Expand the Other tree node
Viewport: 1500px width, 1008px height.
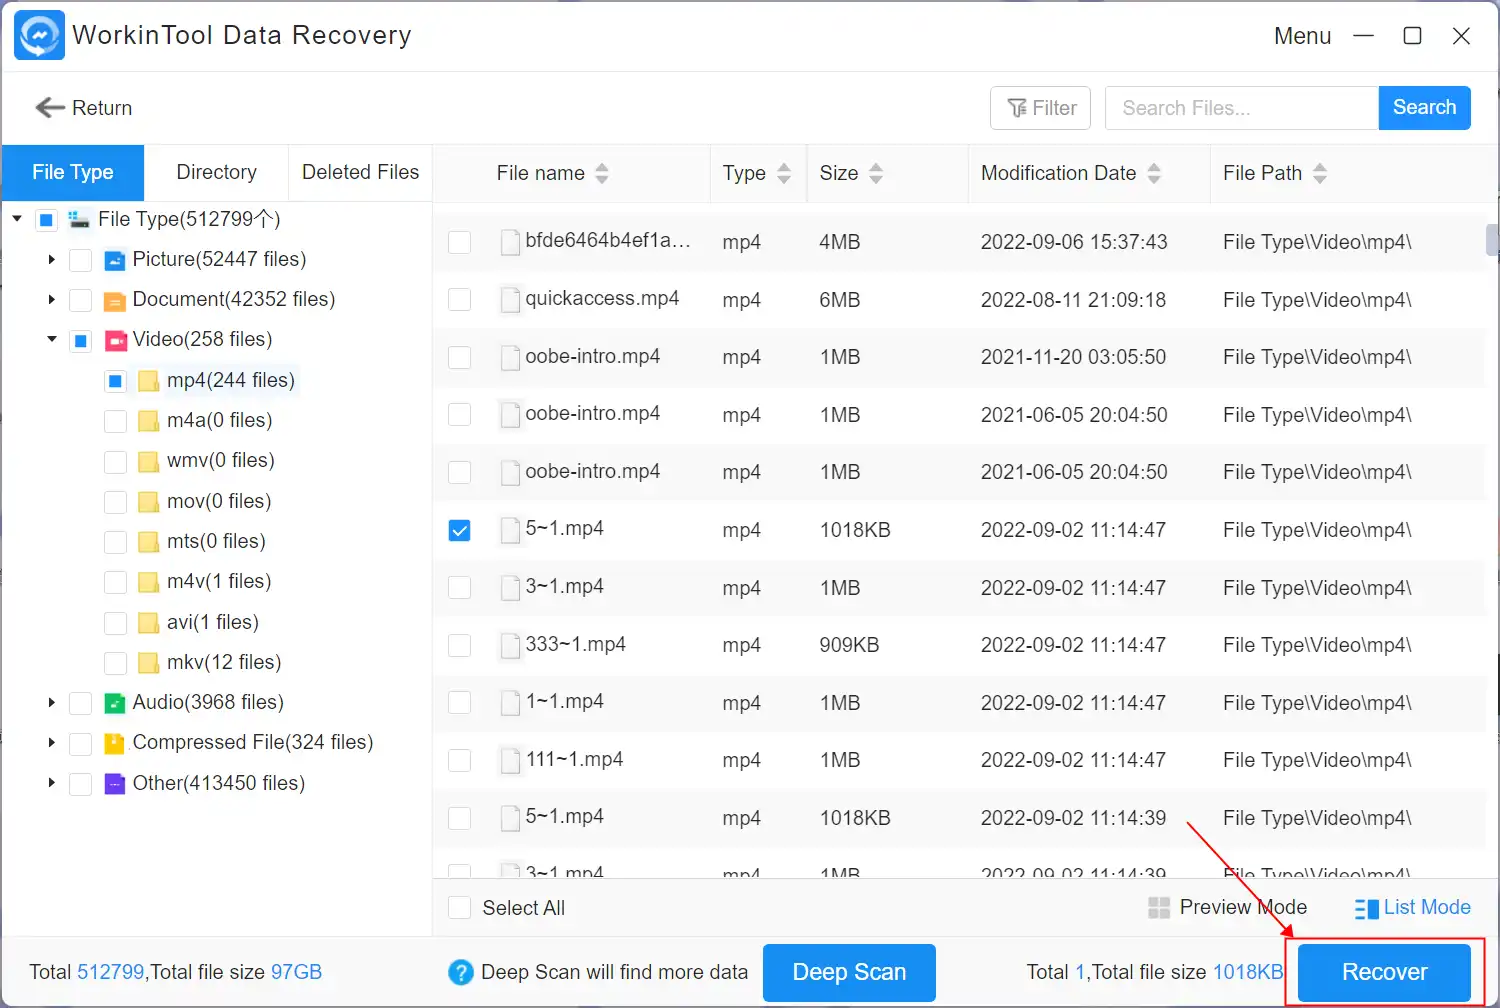click(x=51, y=783)
